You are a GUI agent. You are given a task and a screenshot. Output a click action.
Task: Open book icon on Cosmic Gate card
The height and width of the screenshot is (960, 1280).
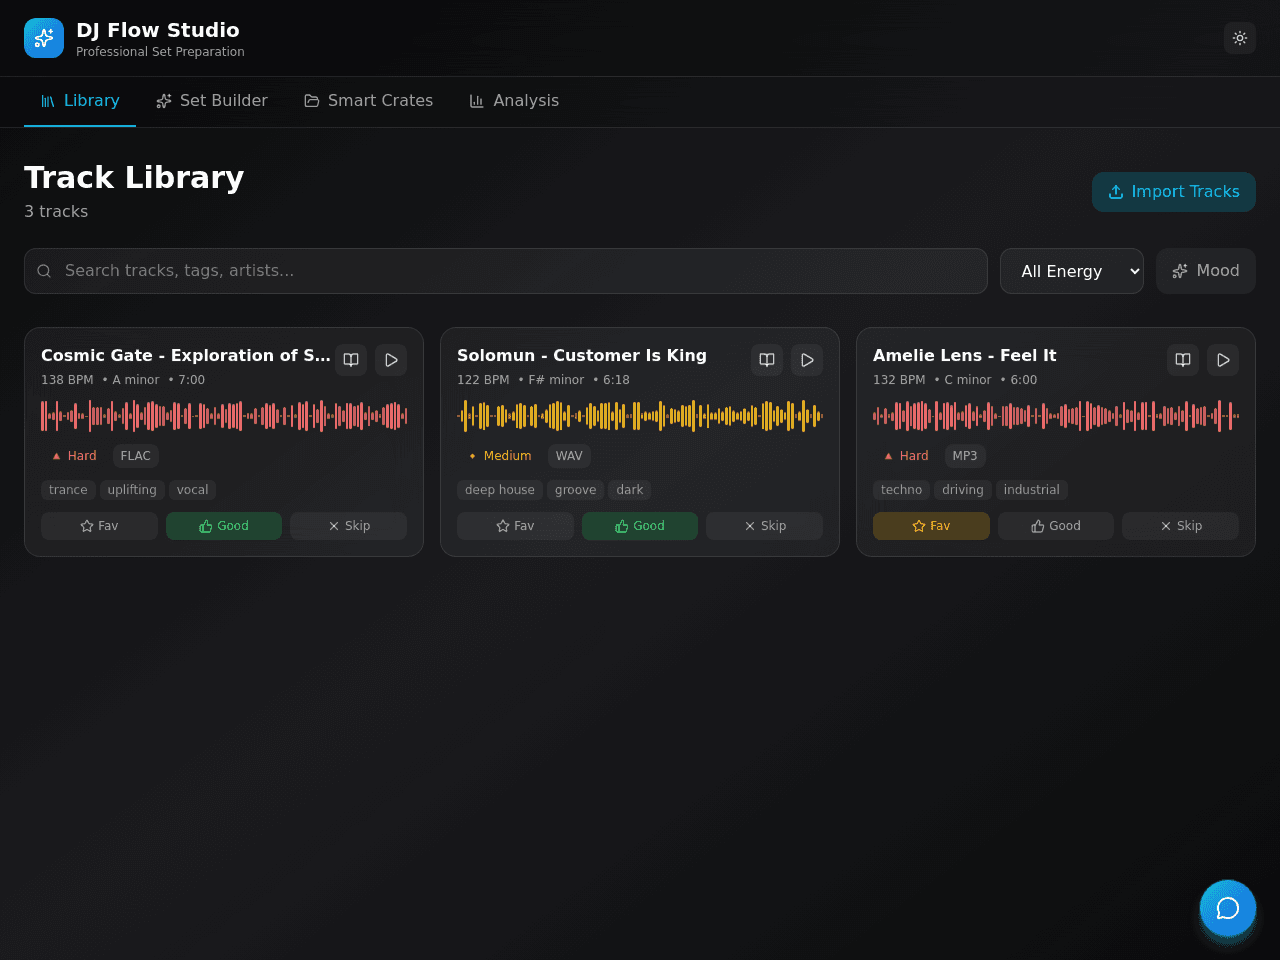pos(351,360)
